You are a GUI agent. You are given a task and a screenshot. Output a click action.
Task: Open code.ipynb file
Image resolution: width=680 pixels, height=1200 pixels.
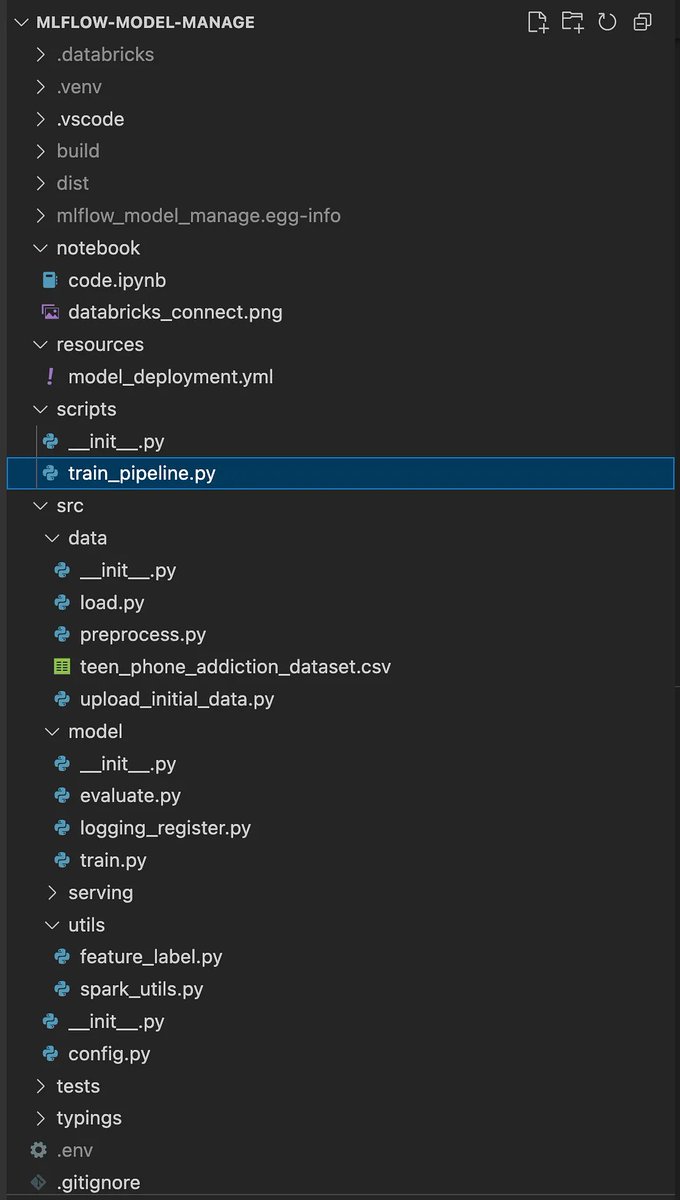tap(117, 280)
